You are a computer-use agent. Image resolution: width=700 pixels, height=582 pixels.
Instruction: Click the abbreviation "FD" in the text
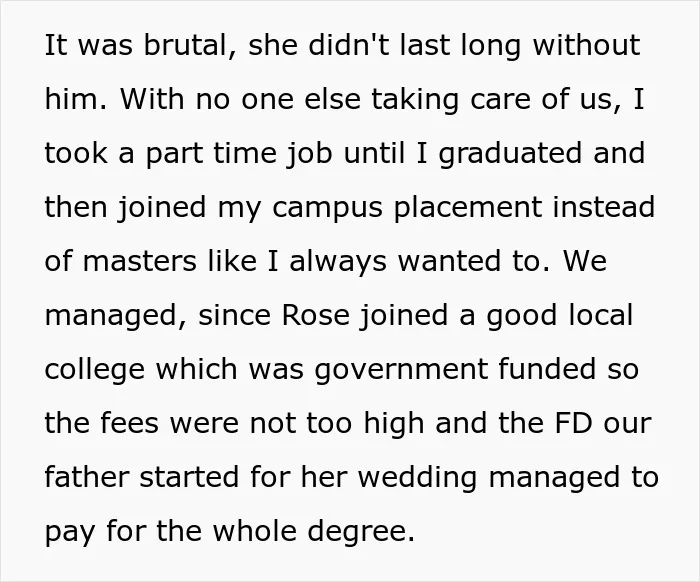pos(573,423)
